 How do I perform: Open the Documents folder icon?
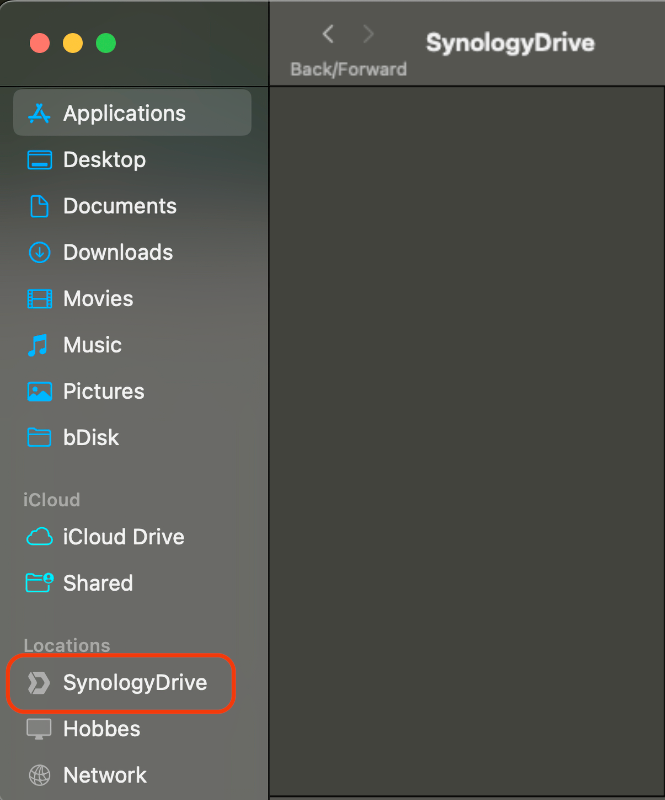[39, 206]
